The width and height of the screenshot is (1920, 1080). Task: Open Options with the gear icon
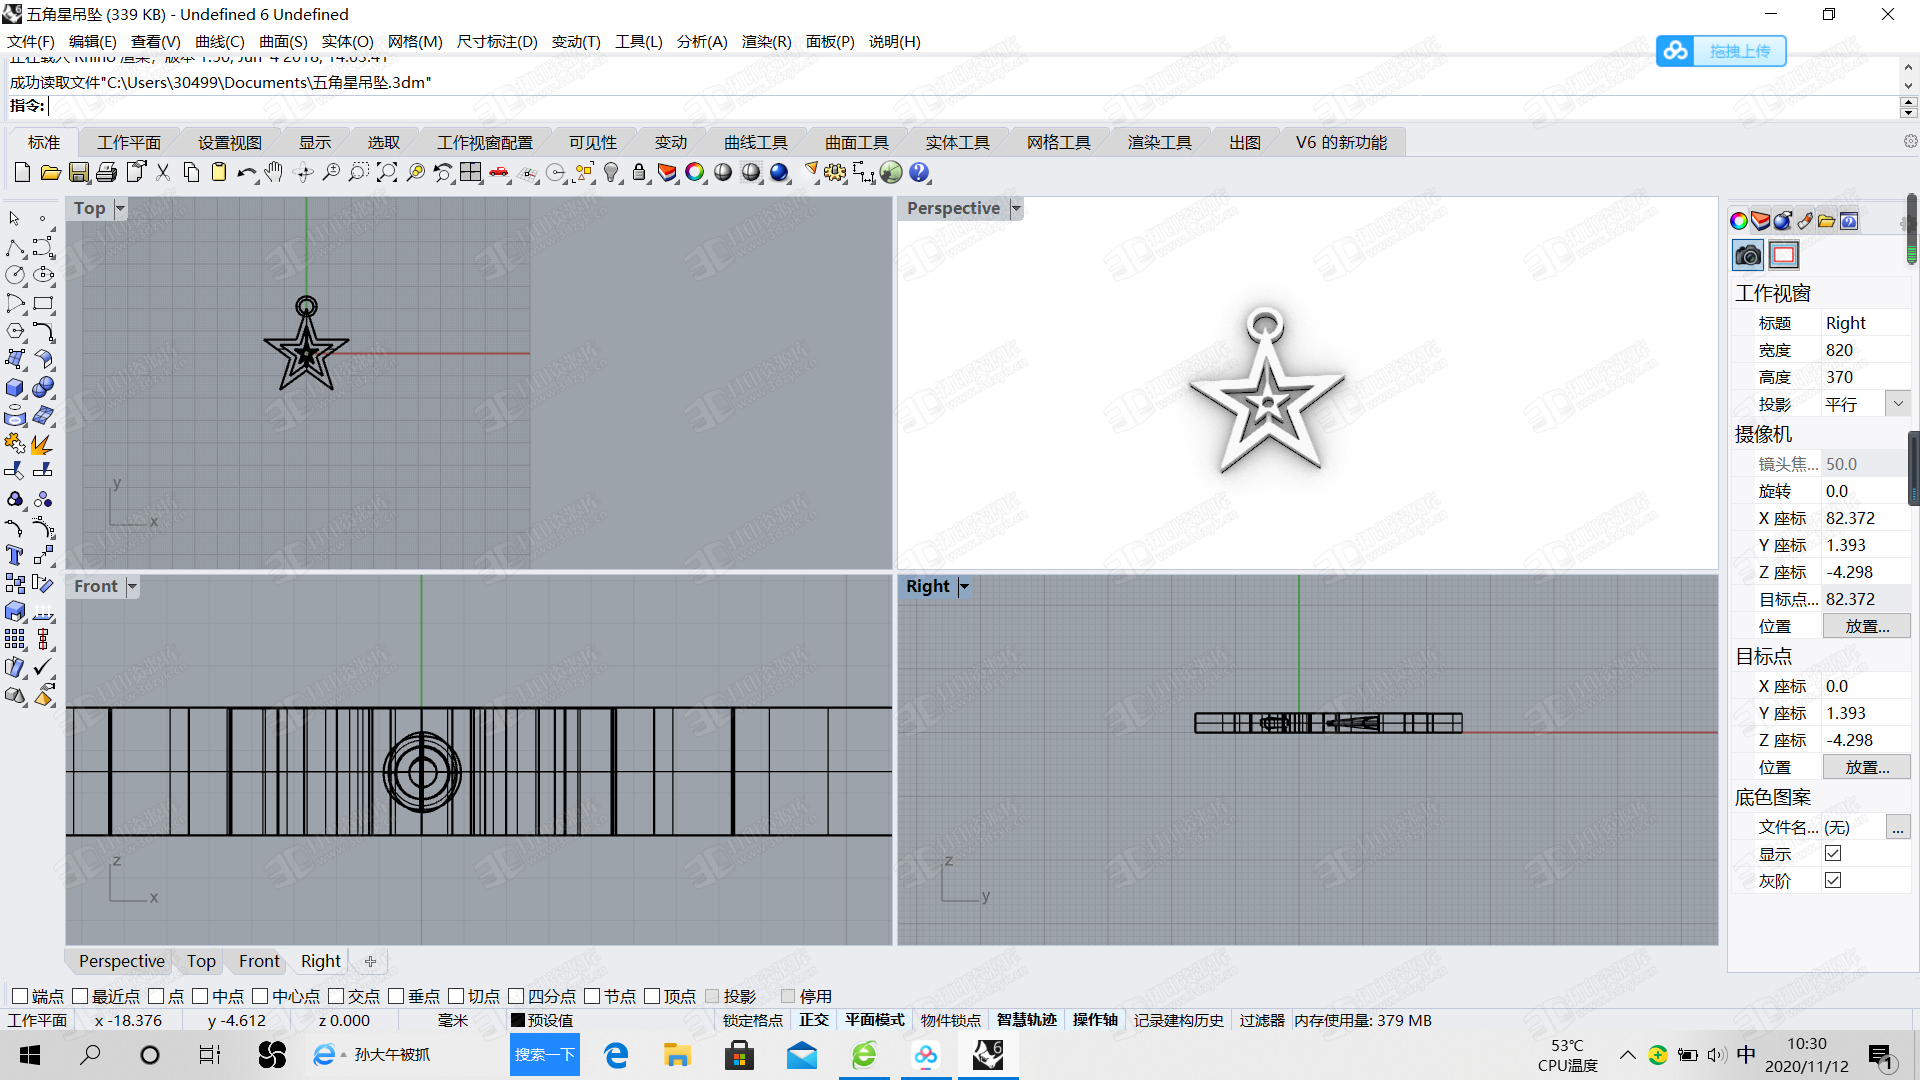[x=835, y=173]
